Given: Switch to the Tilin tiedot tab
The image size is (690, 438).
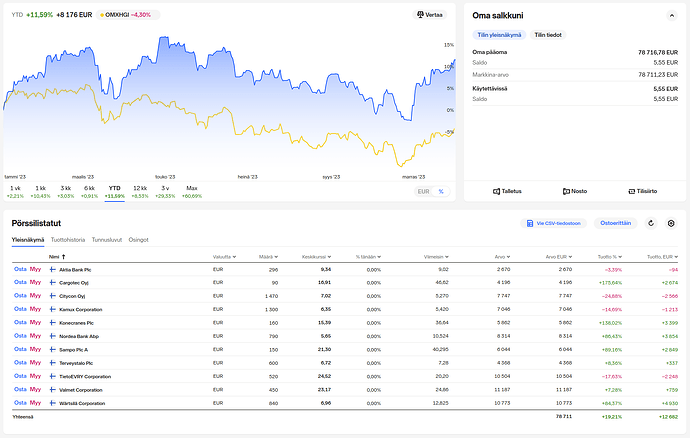Looking at the screenshot, I should pos(548,35).
